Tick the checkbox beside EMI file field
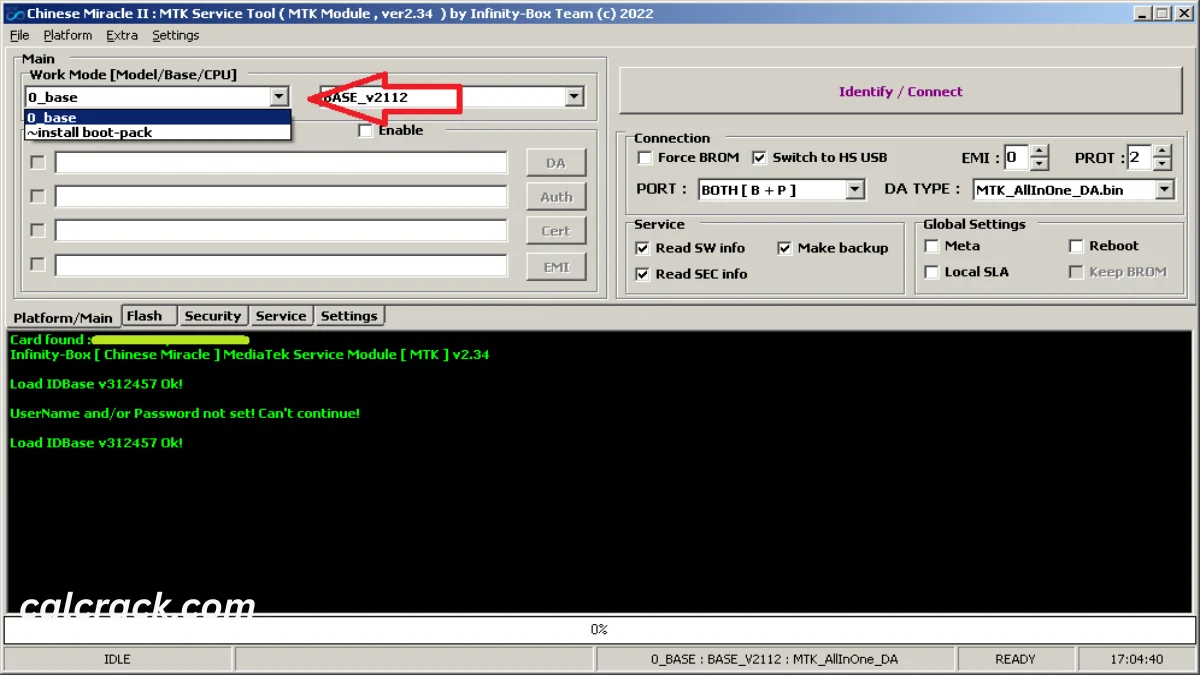The image size is (1200, 675). tap(38, 264)
